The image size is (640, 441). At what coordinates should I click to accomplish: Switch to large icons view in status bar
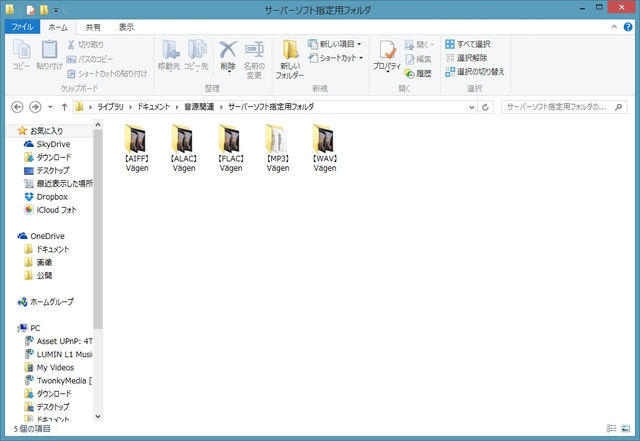(x=627, y=428)
